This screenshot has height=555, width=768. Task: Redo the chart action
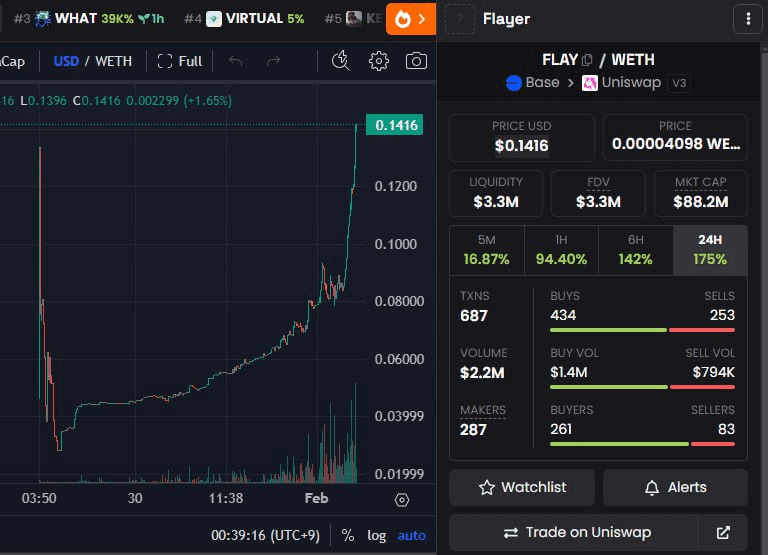pos(273,61)
